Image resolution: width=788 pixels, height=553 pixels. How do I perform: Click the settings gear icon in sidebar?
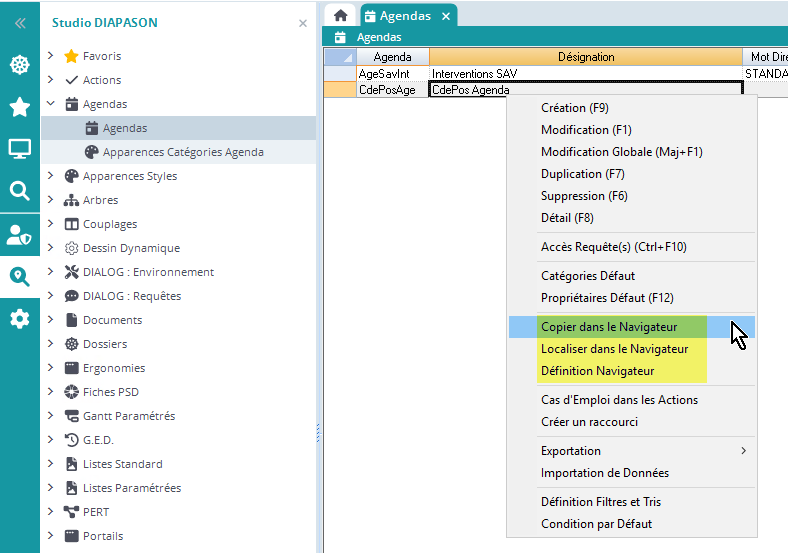point(20,319)
